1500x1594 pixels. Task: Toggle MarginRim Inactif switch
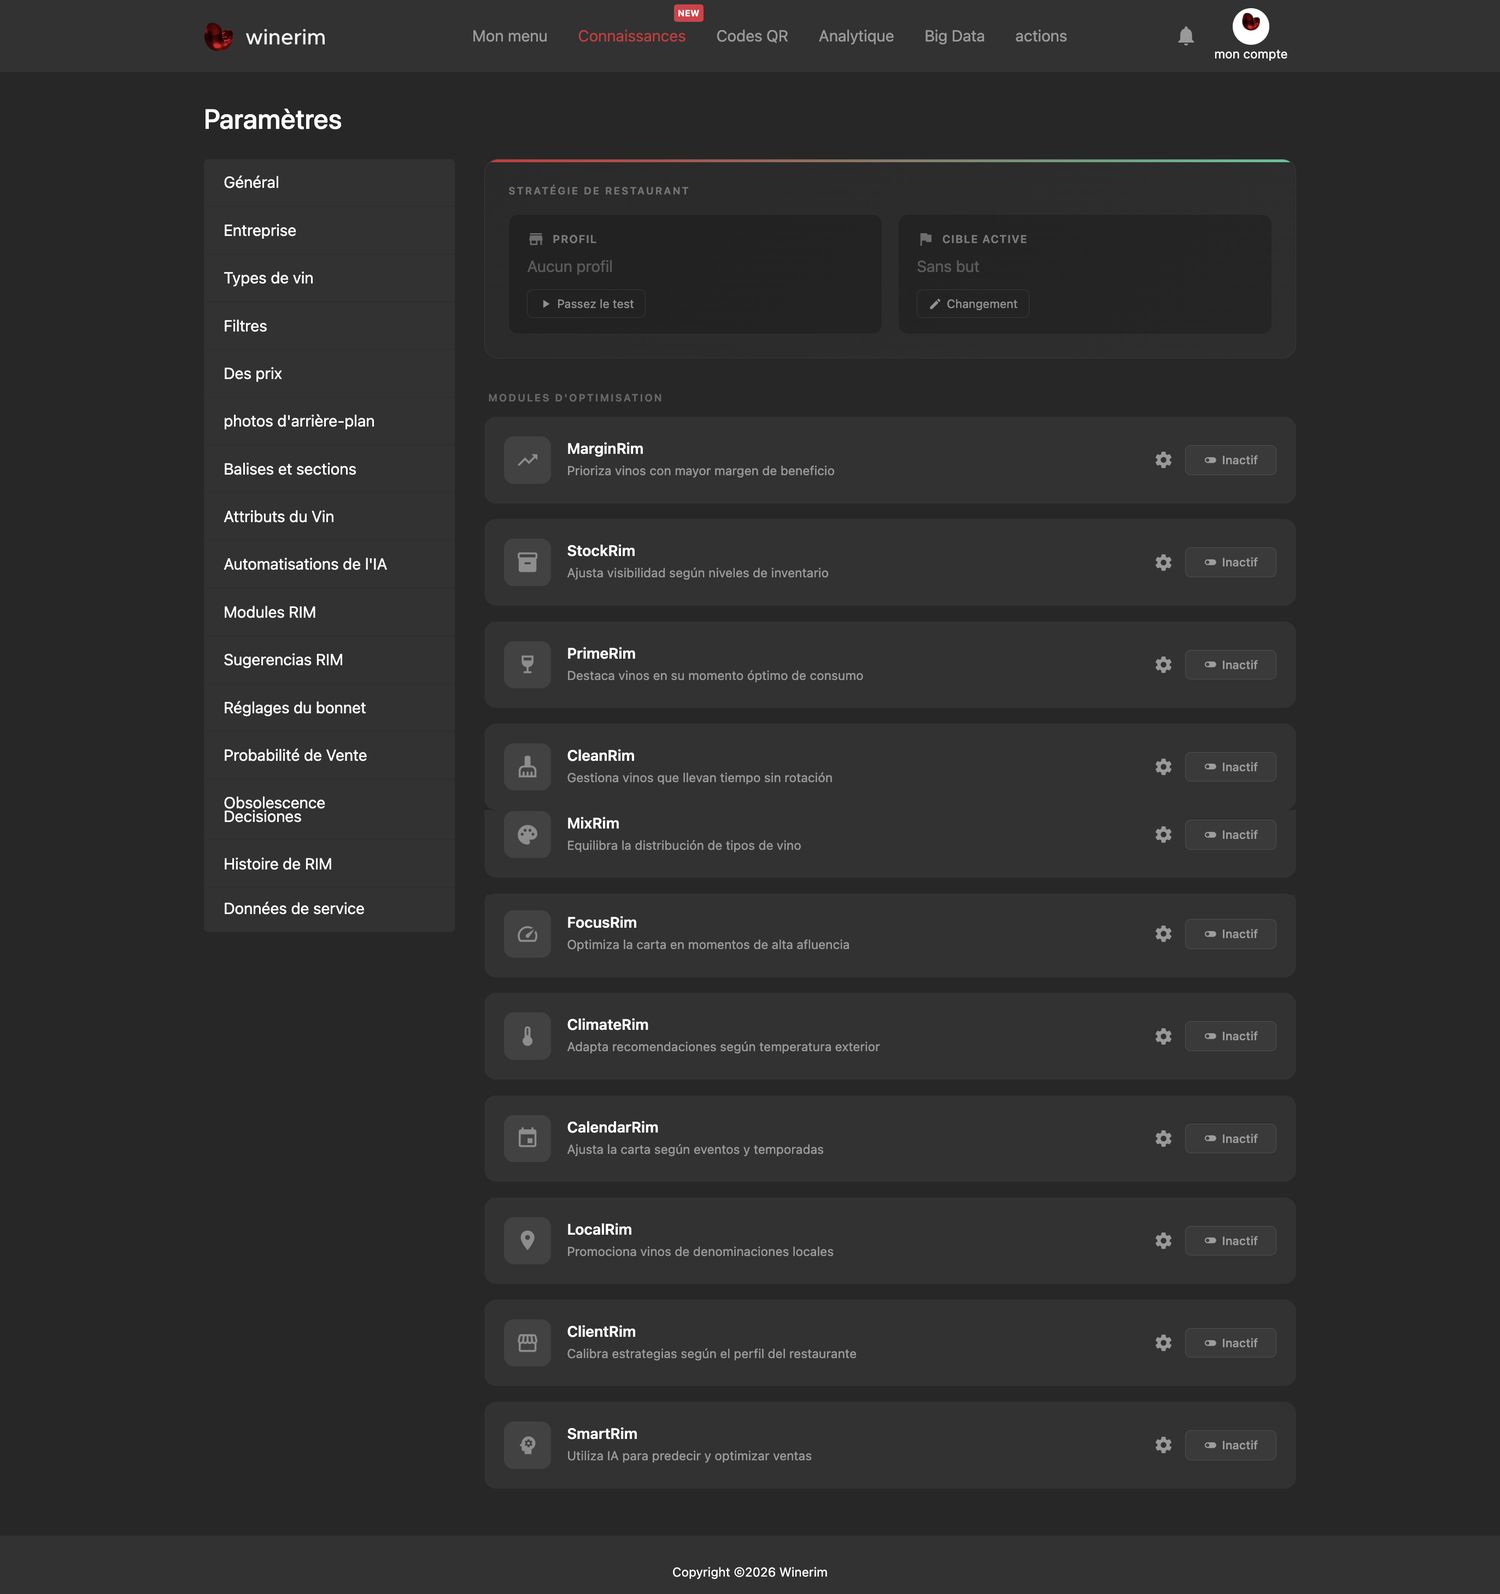tap(1230, 460)
